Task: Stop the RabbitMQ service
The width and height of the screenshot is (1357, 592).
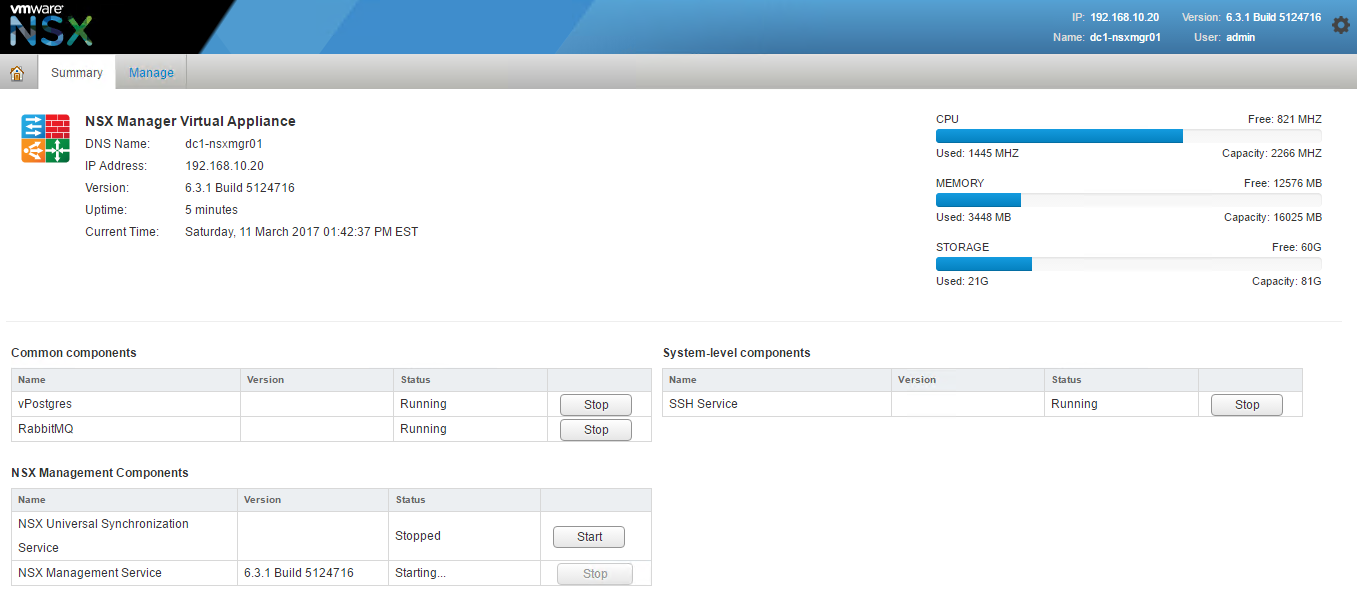Action: pyautogui.click(x=596, y=430)
